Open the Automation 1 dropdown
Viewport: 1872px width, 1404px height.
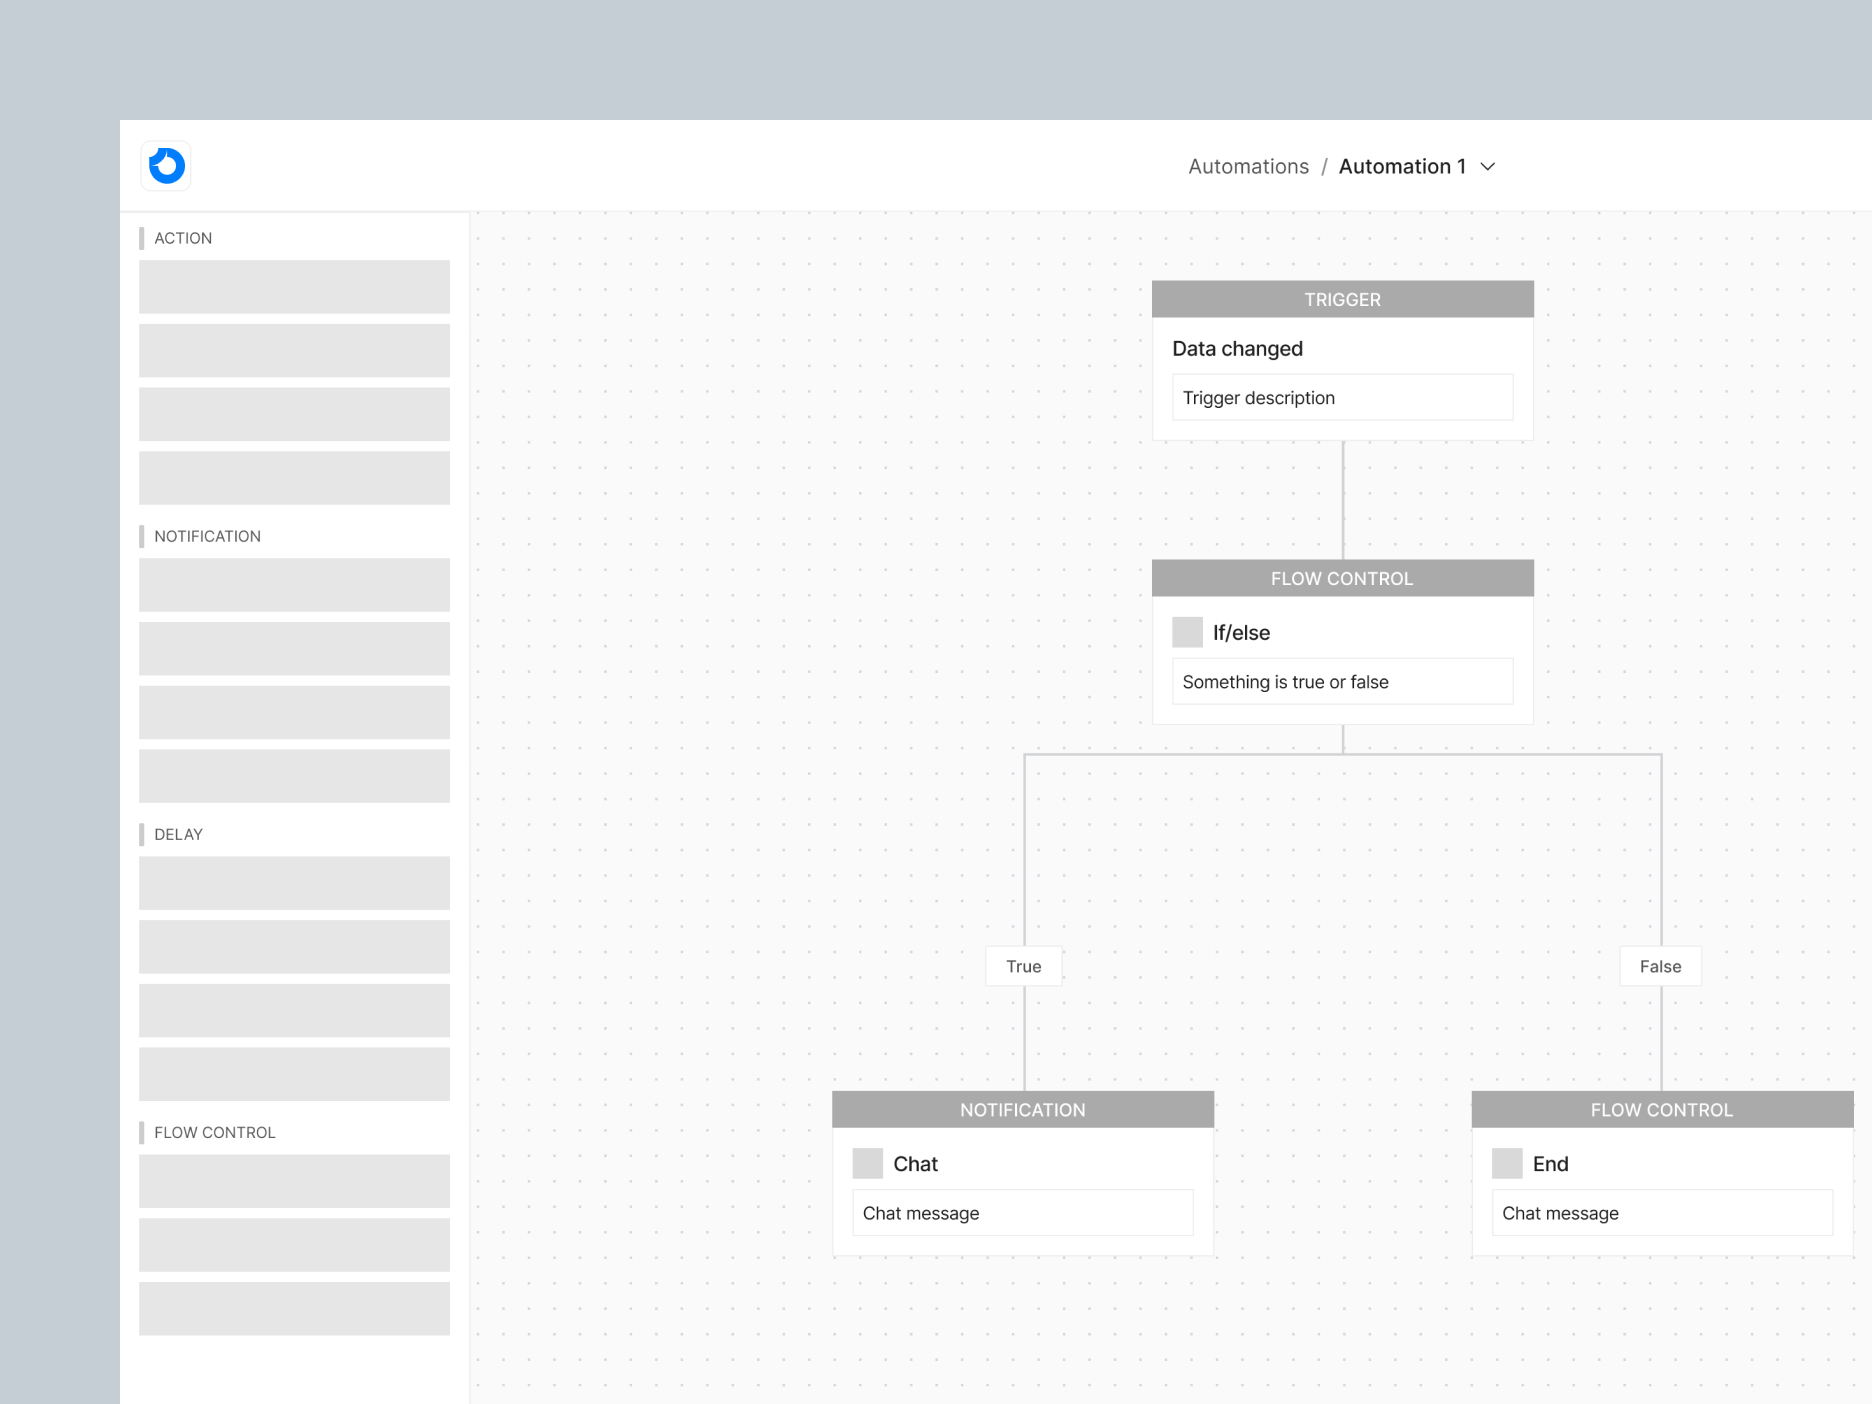click(1489, 166)
